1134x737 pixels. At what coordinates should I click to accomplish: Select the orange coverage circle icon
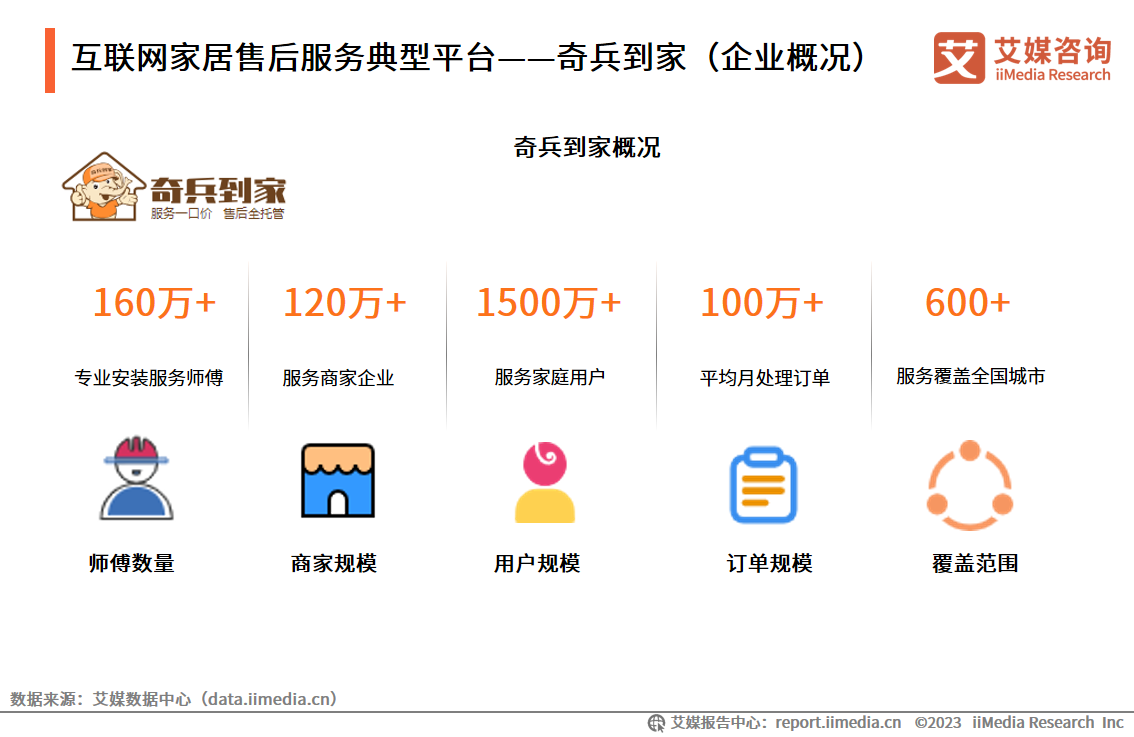point(970,485)
